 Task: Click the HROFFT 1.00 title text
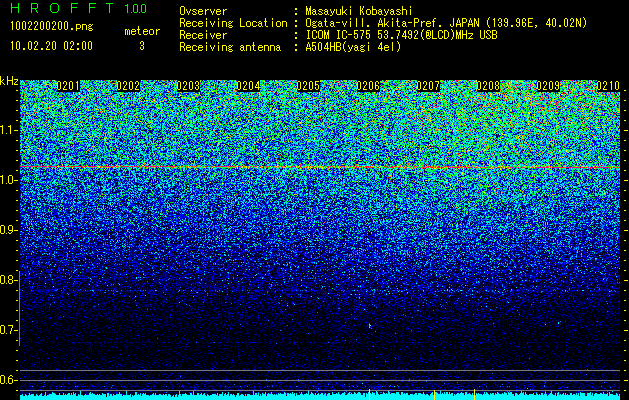pyautogui.click(x=79, y=8)
